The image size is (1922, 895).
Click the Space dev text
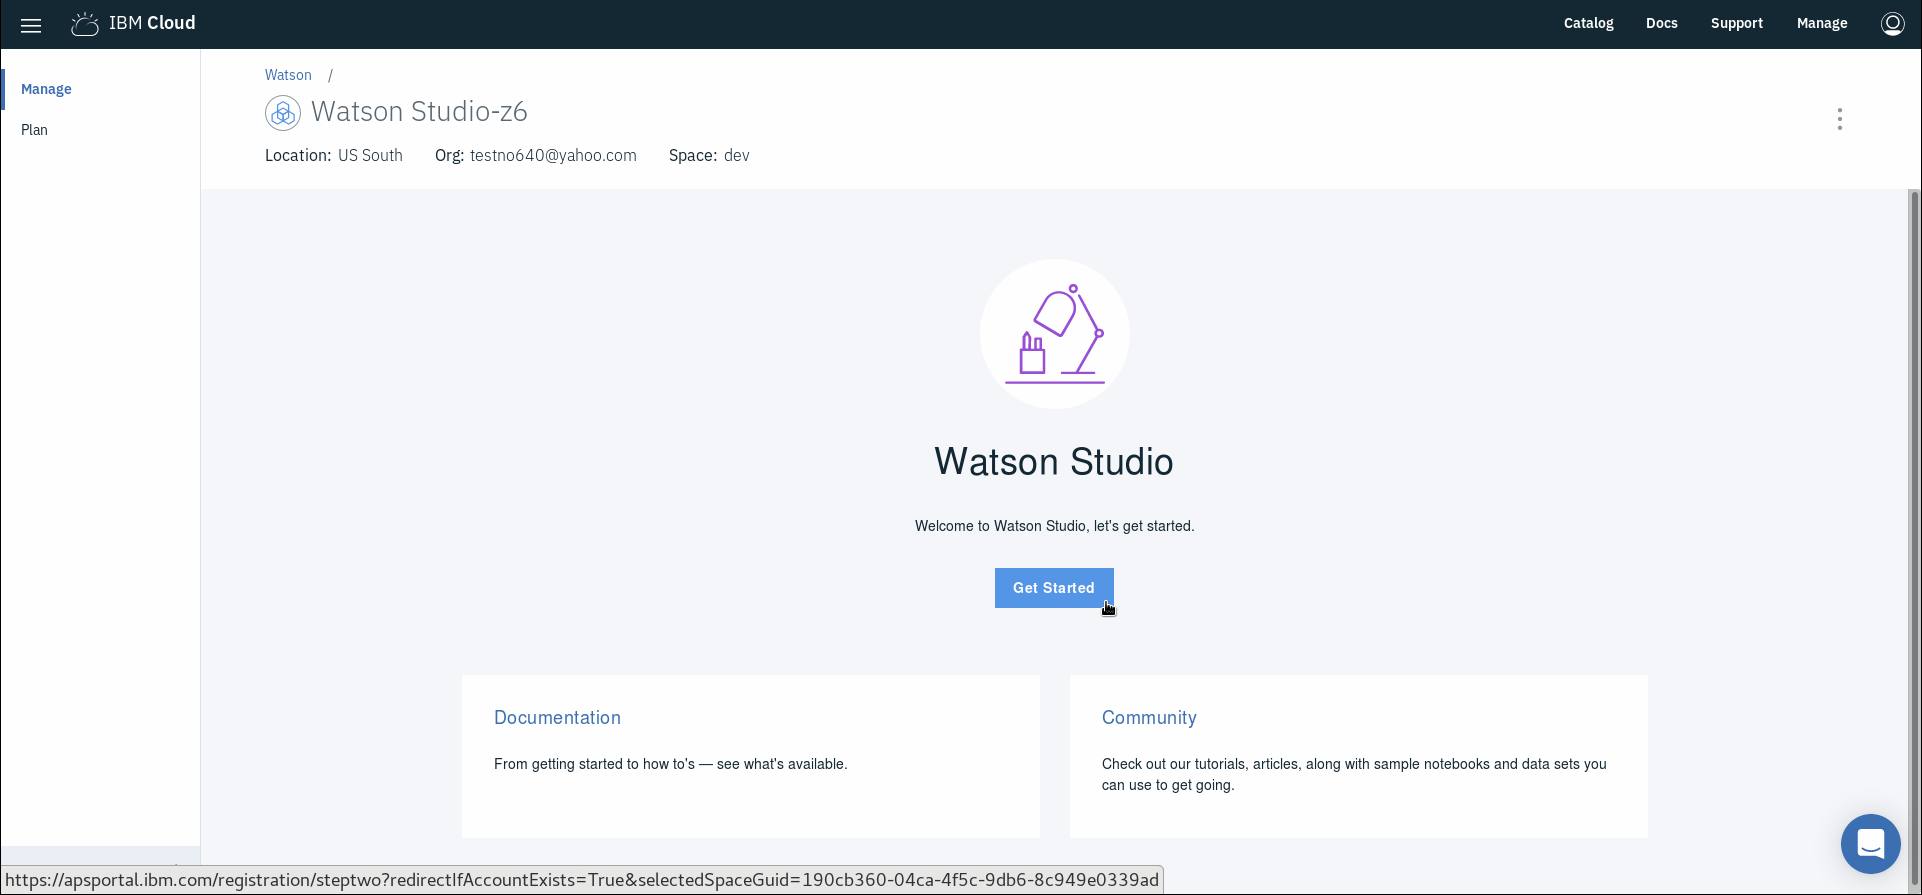click(x=709, y=155)
